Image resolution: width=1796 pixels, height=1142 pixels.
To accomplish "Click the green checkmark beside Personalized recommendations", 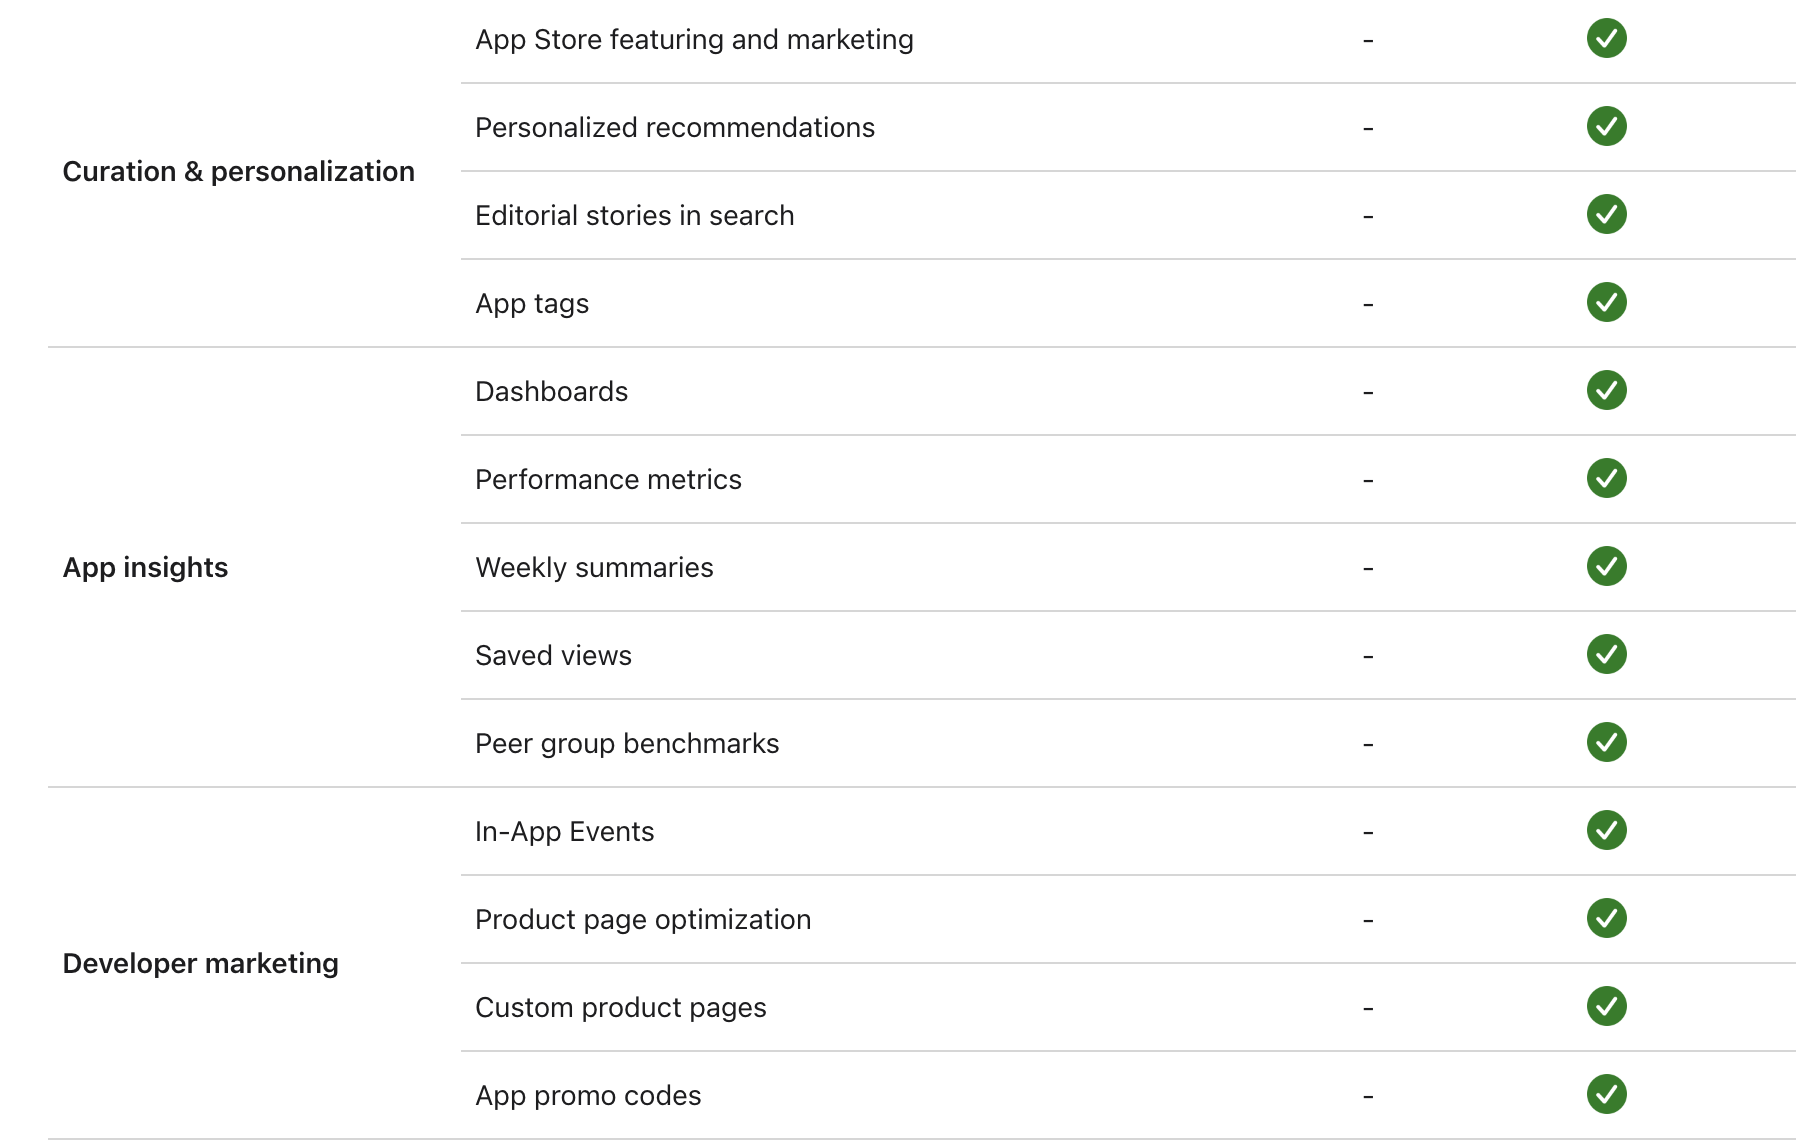I will (1606, 127).
